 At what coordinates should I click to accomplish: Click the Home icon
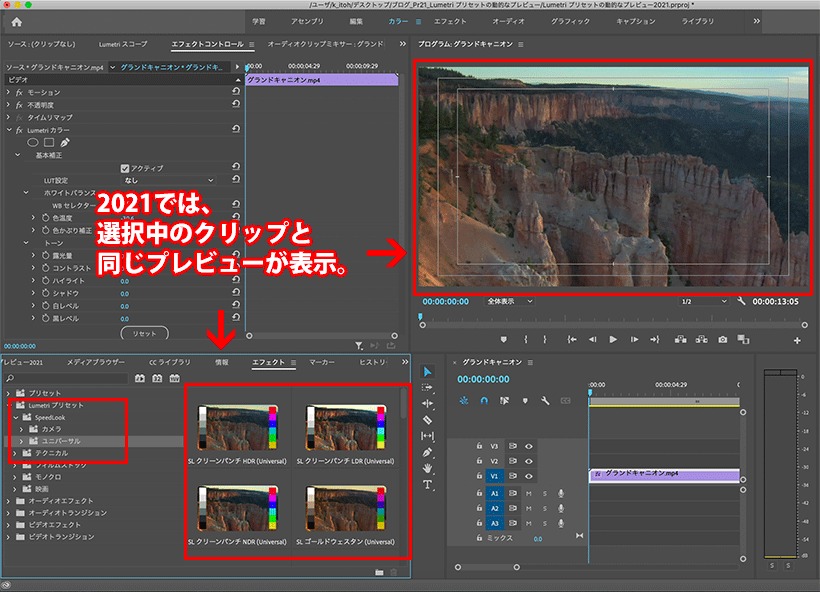17,22
